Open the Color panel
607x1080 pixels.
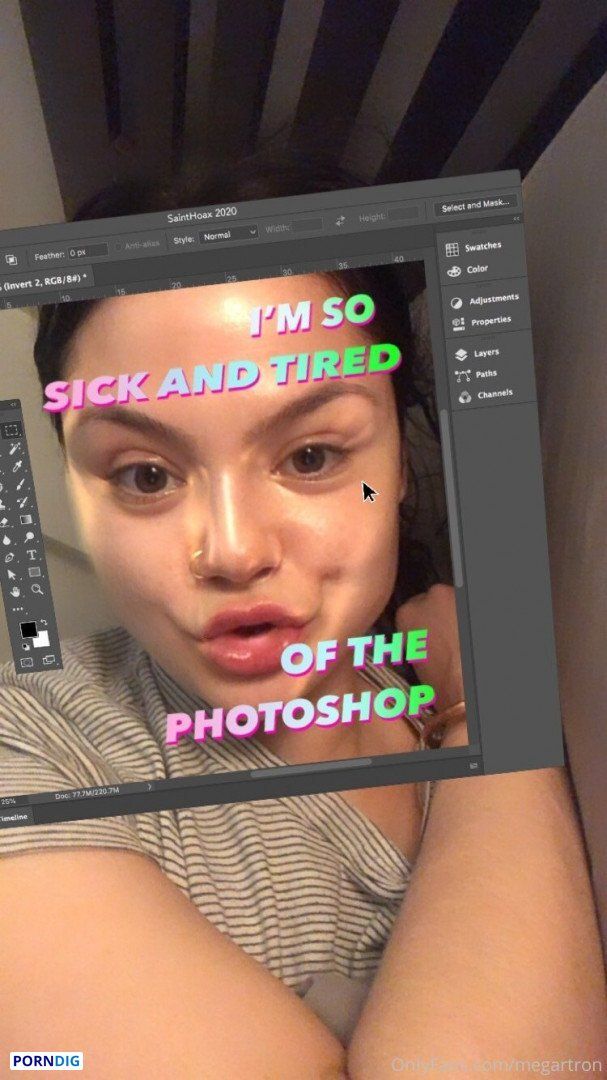point(467,270)
